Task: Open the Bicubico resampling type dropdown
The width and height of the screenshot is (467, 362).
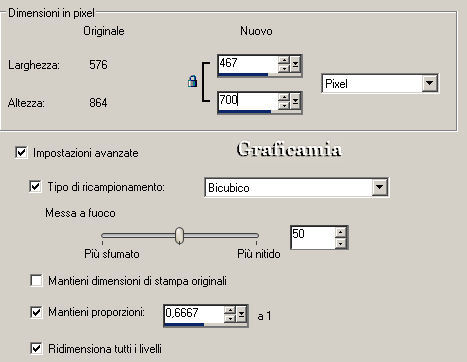Action: 379,187
